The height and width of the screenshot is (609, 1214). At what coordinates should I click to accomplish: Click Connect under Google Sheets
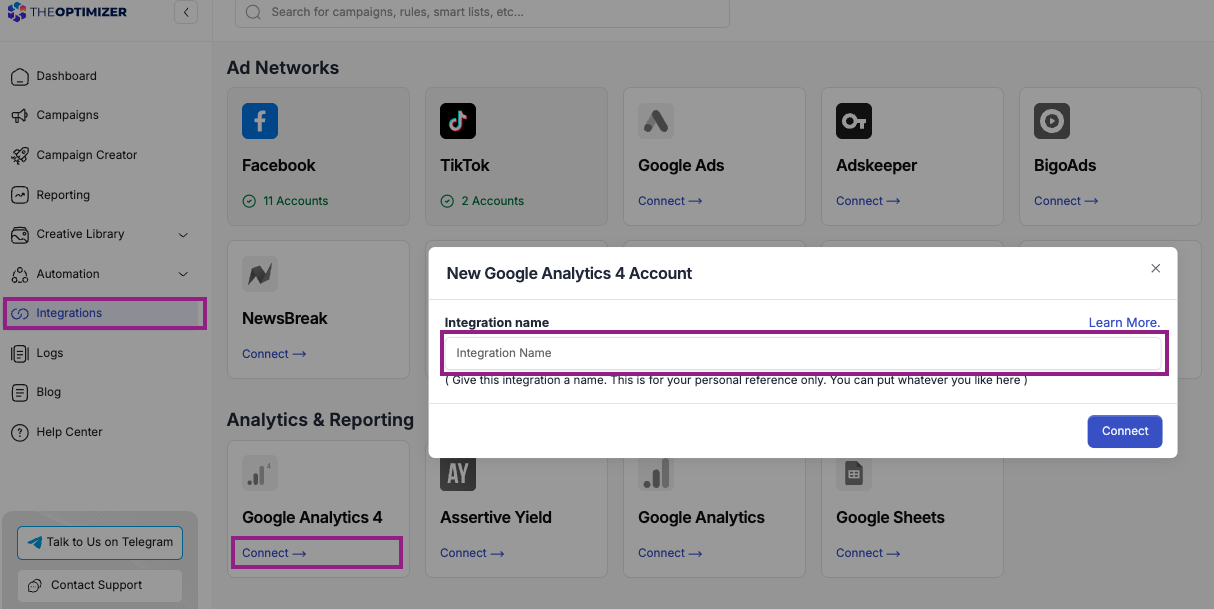coord(868,553)
